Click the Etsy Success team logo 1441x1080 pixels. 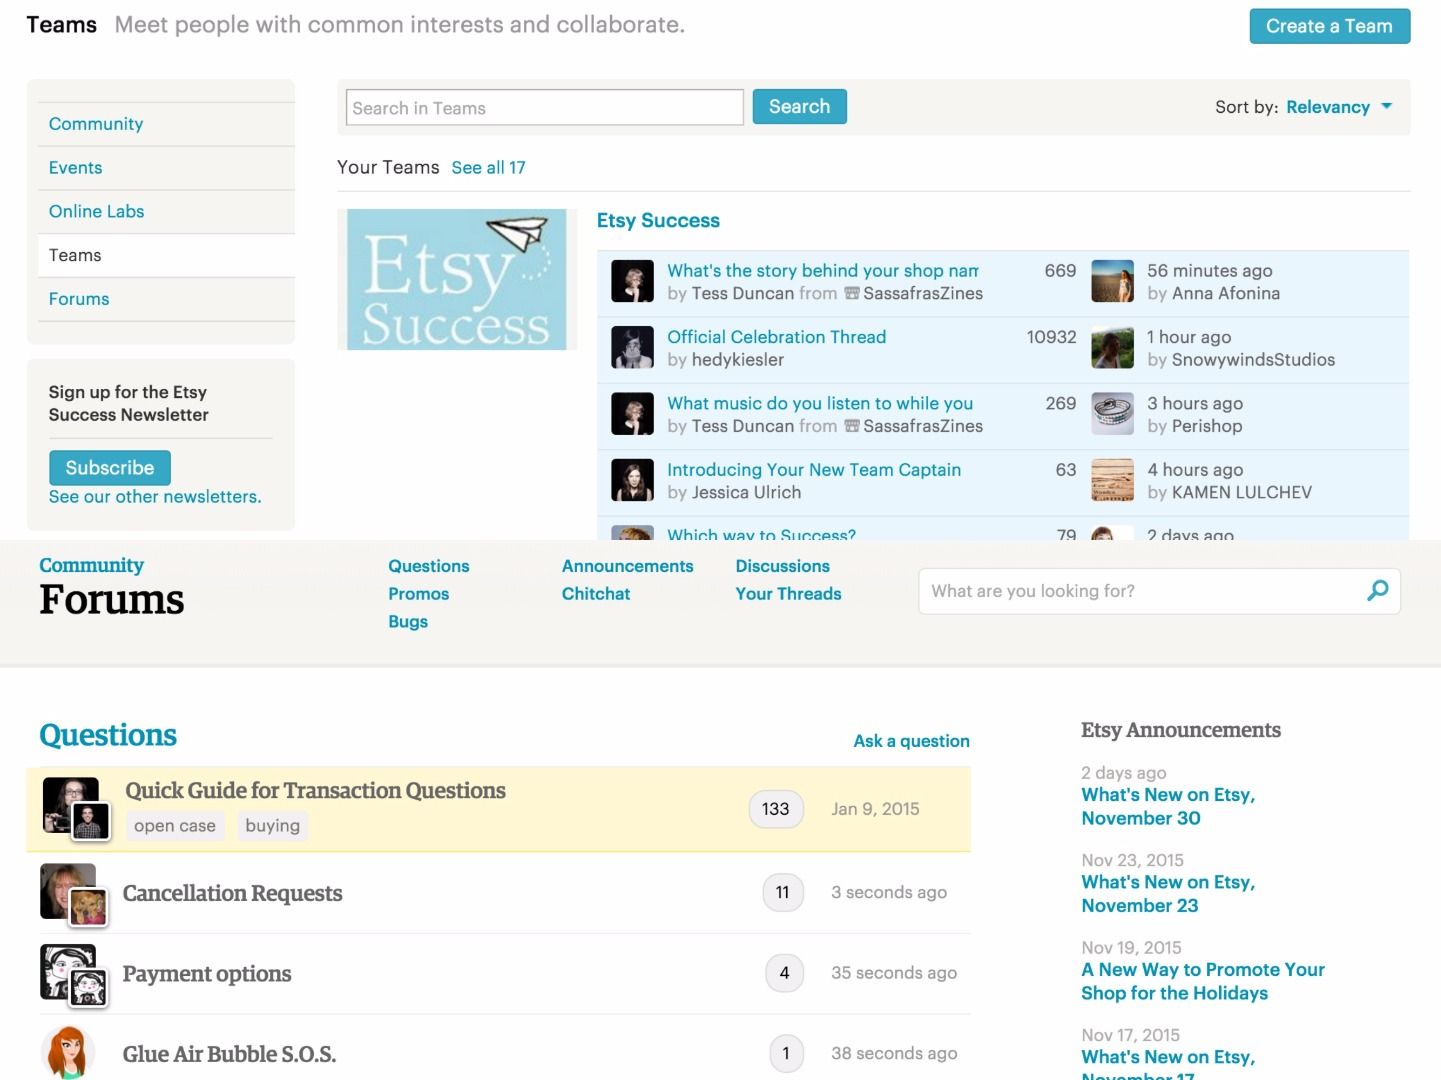458,278
